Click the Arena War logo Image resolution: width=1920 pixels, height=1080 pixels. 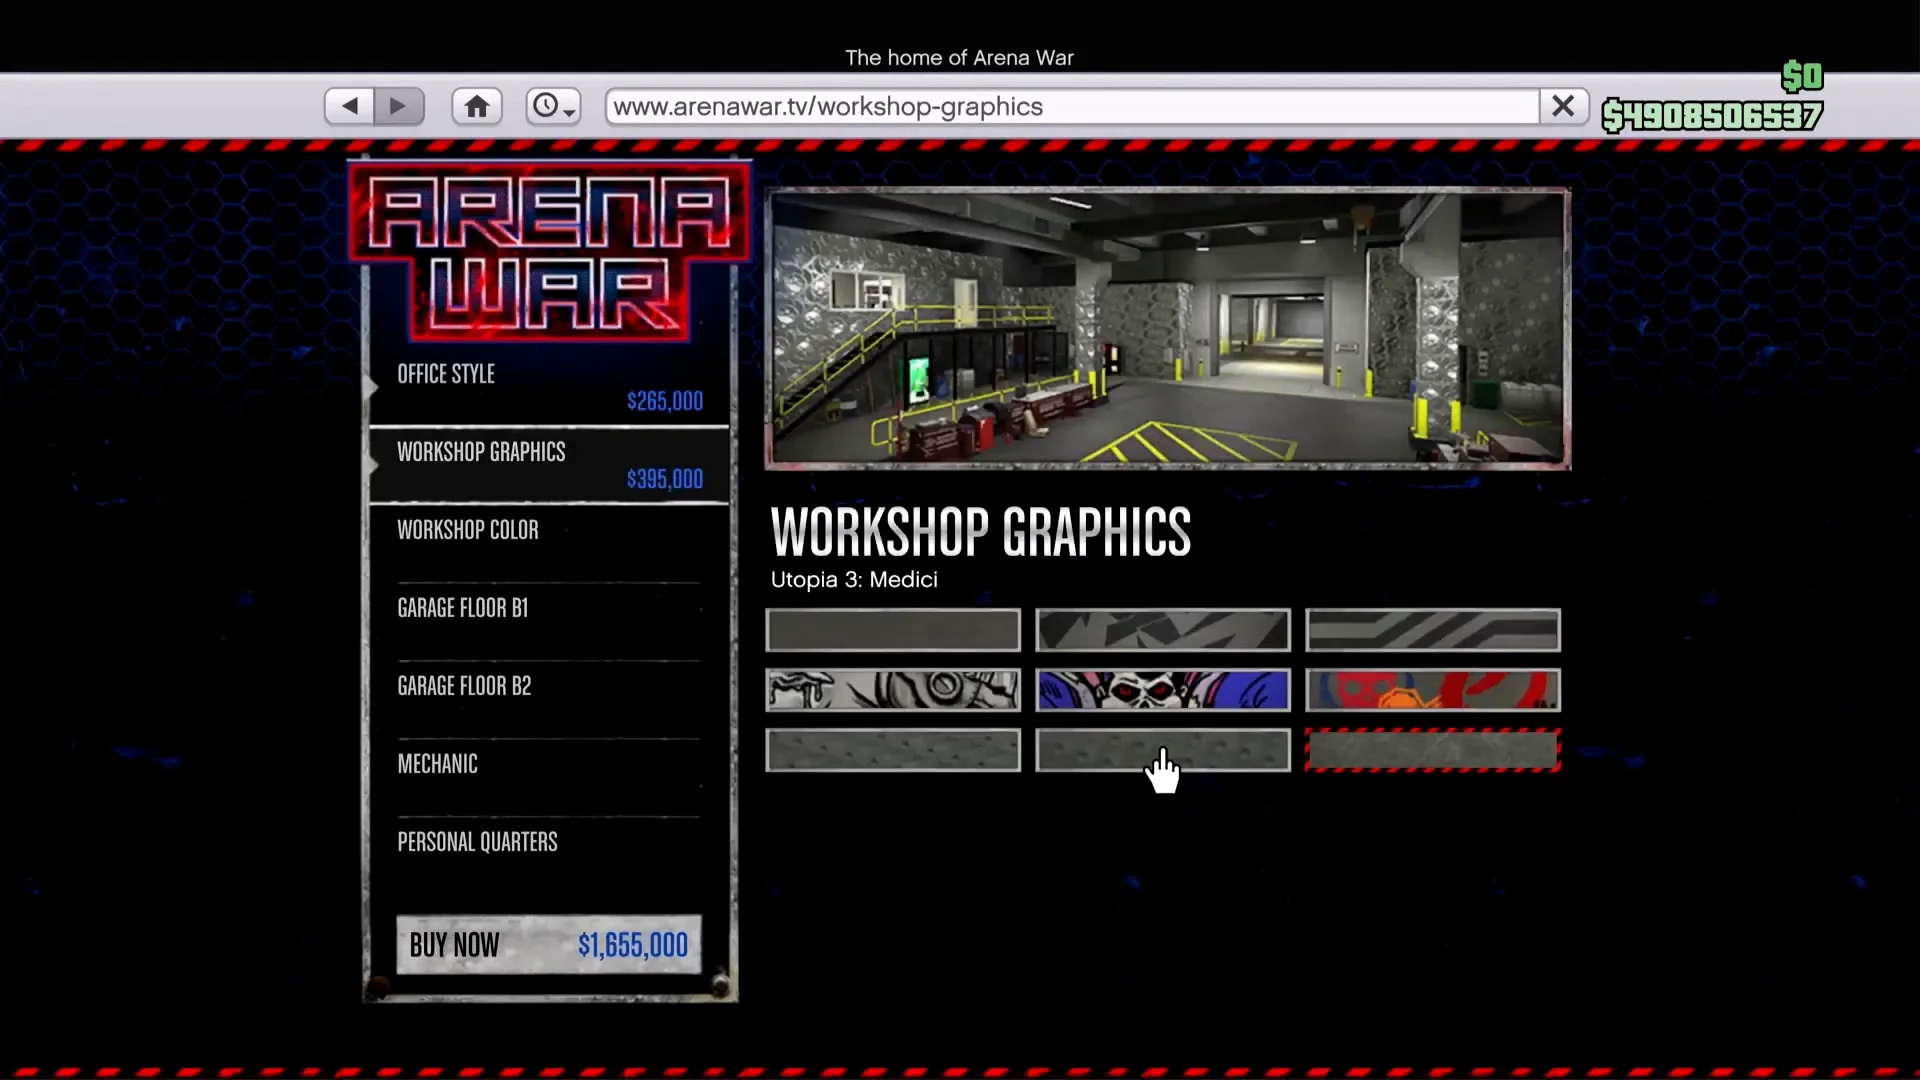point(548,250)
